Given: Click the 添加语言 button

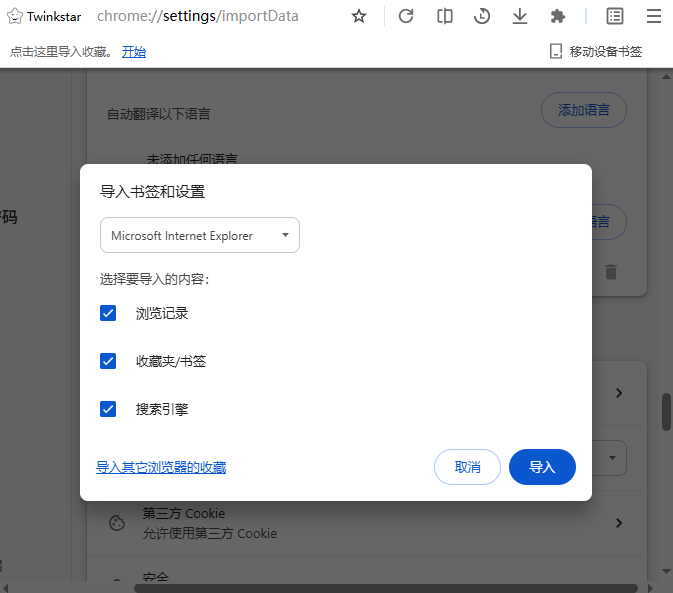Looking at the screenshot, I should 584,110.
